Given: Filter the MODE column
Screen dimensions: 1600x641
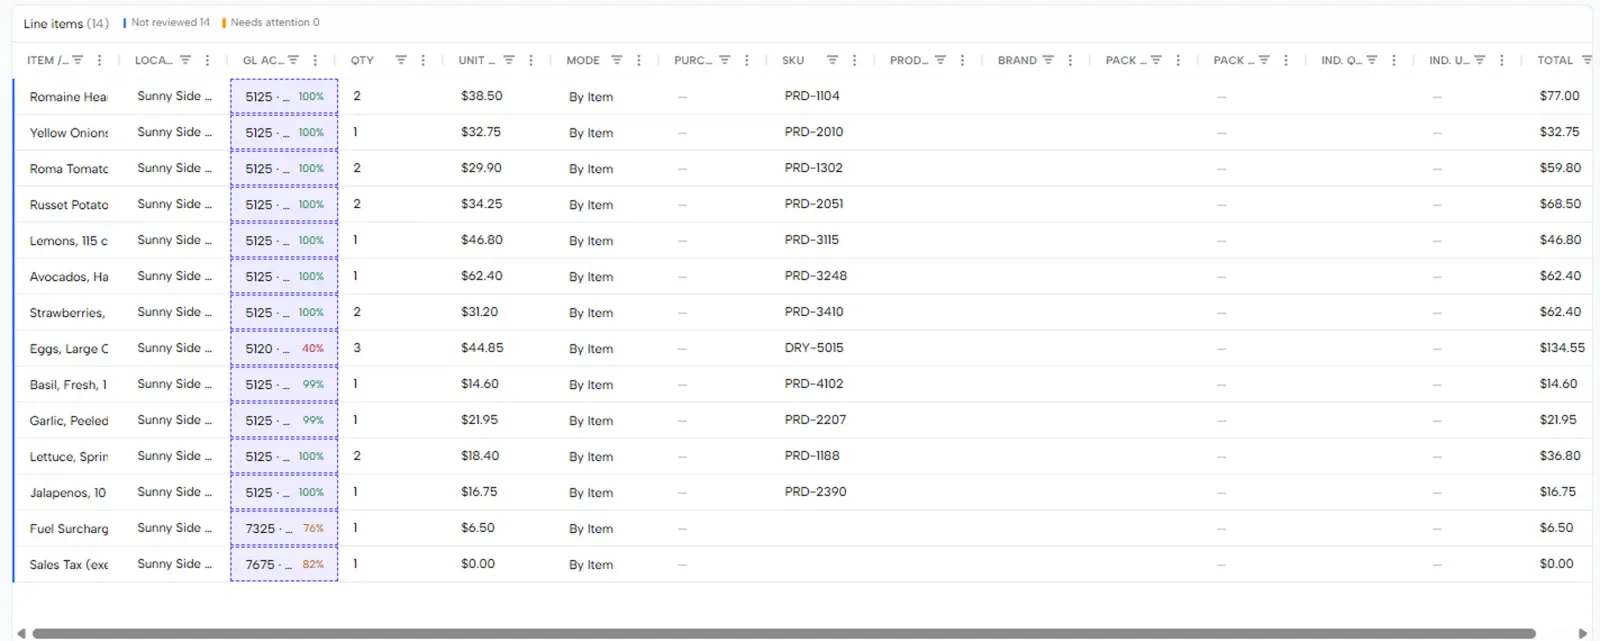Looking at the screenshot, I should 617,60.
